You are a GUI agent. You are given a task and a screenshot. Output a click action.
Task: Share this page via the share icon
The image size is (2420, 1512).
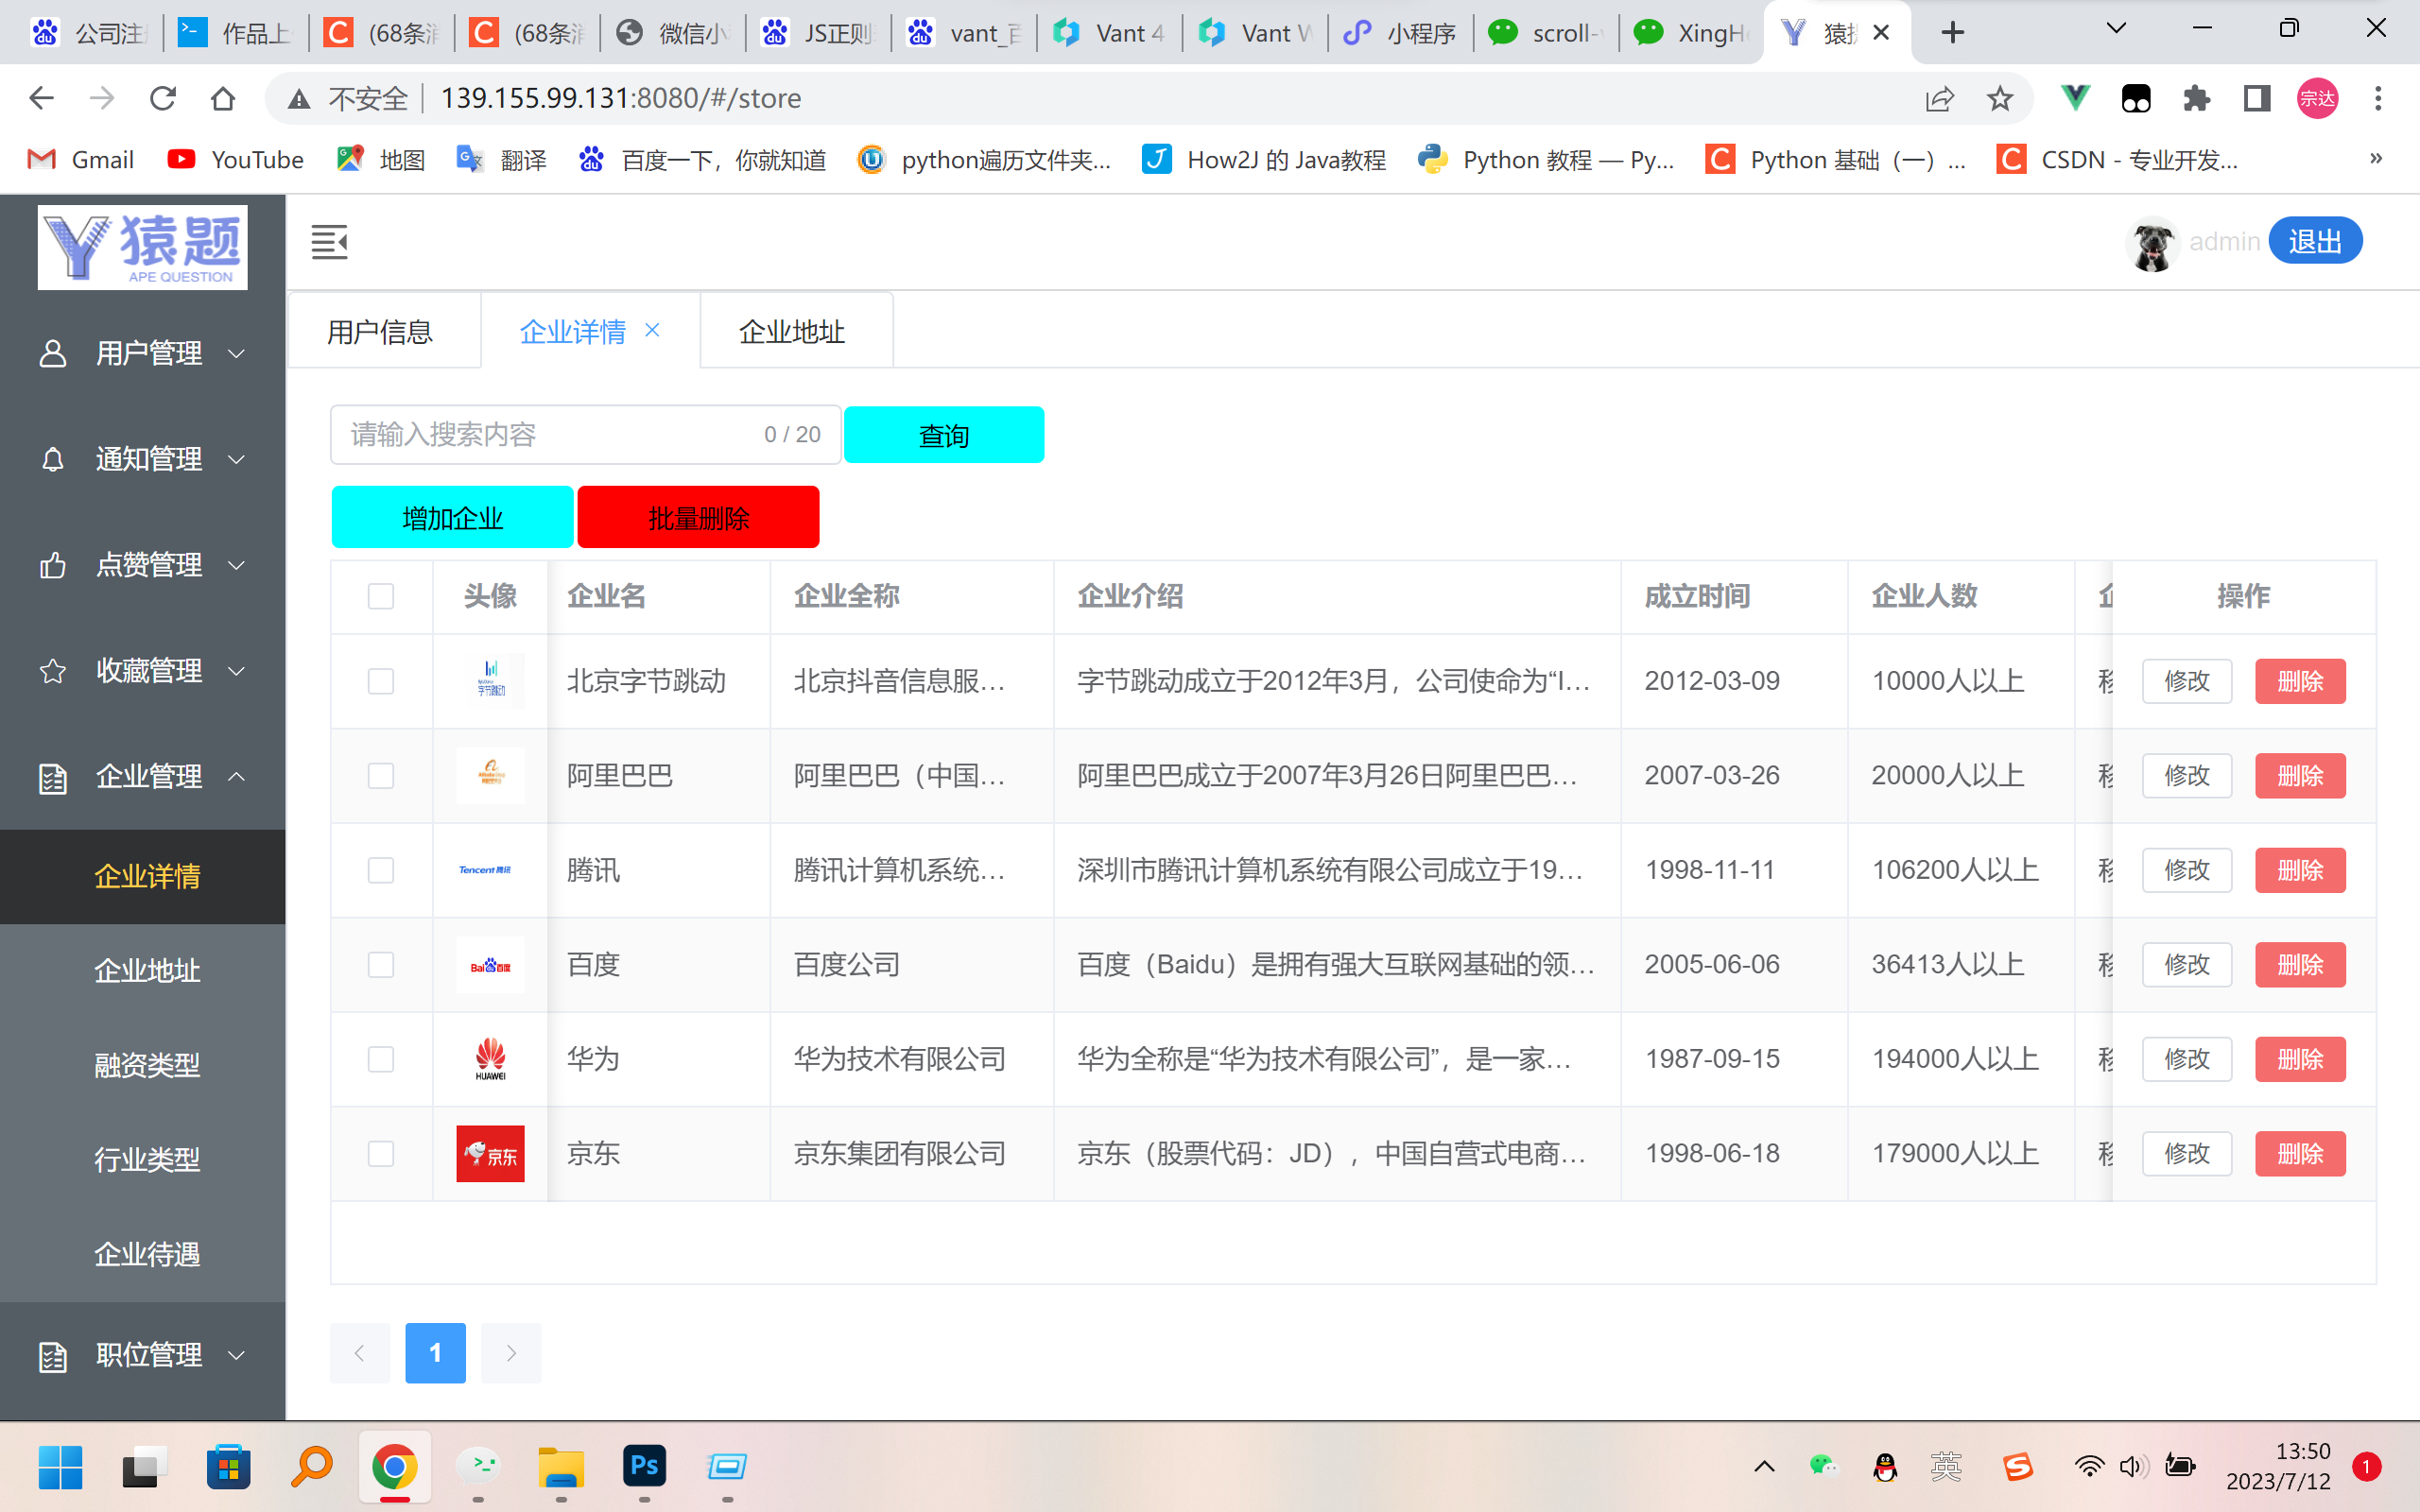pos(1940,98)
